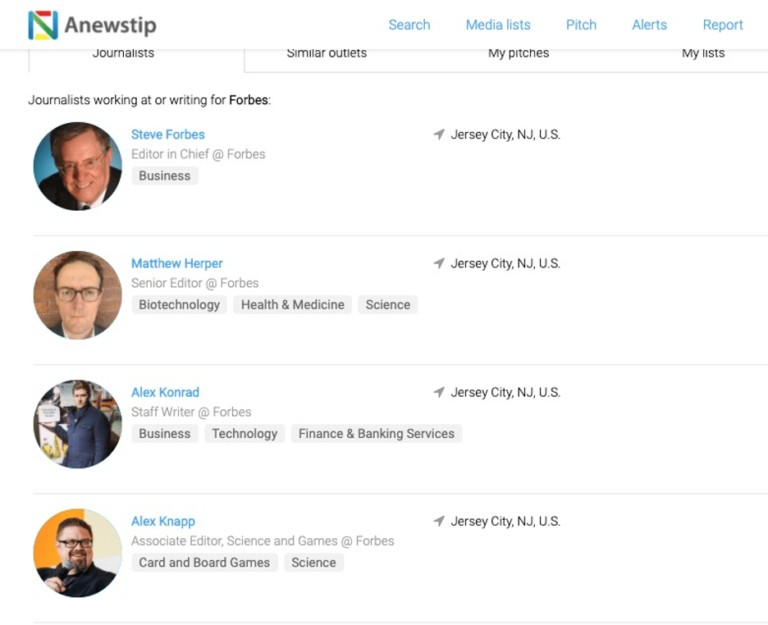
Task: Open Matthew Herper profile photo
Action: tap(77, 295)
